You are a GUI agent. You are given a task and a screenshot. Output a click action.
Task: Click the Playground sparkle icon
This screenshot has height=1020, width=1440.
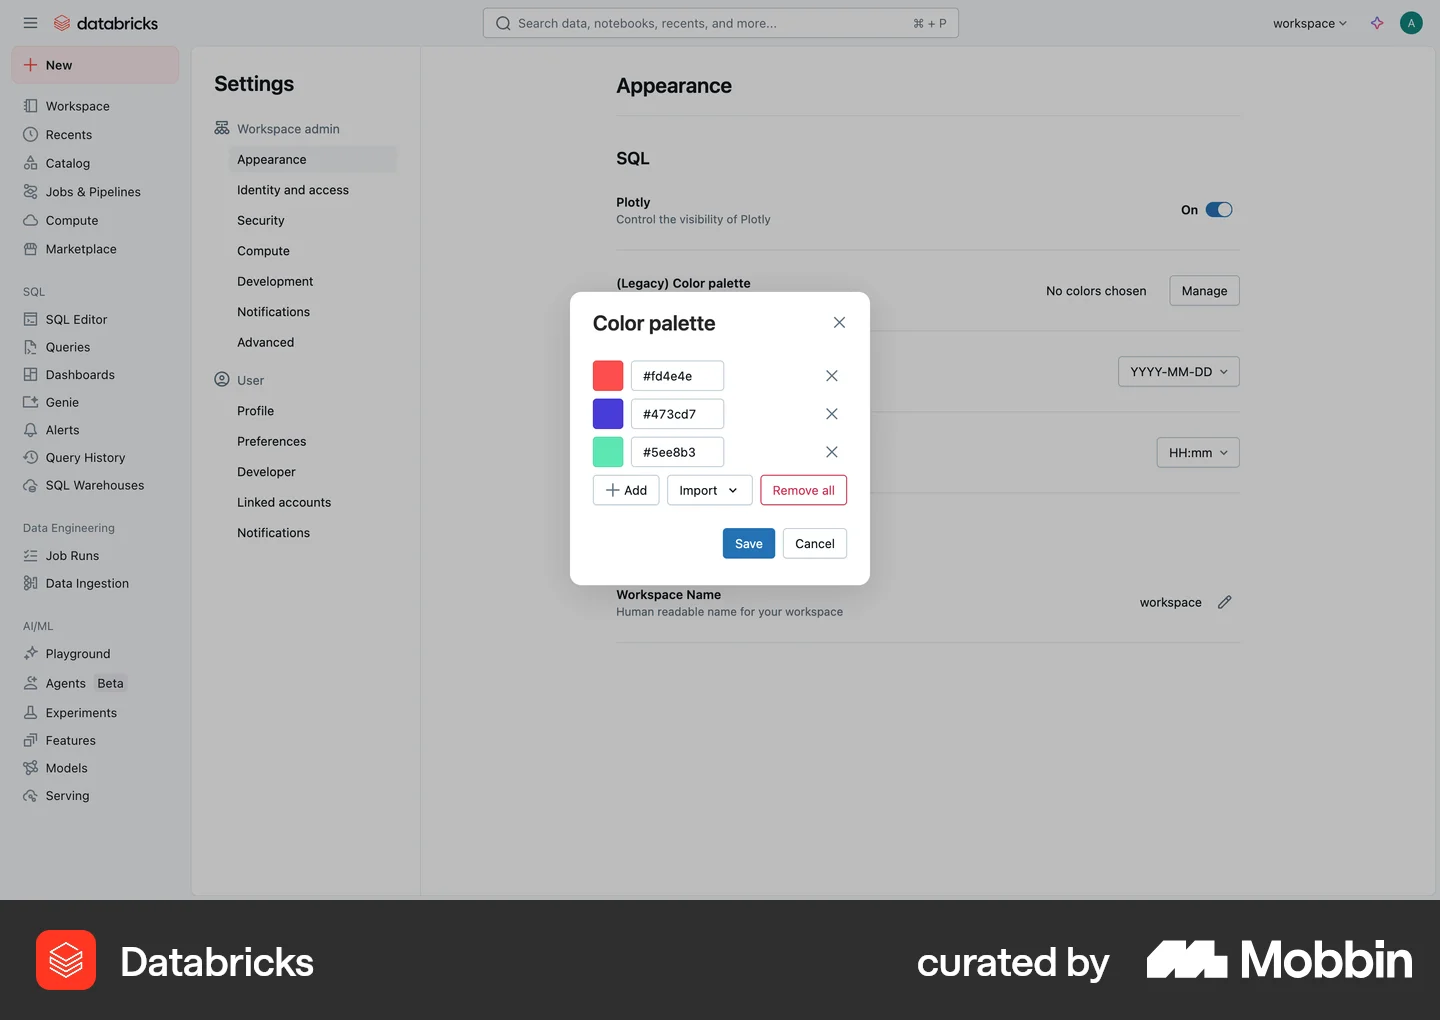30,653
